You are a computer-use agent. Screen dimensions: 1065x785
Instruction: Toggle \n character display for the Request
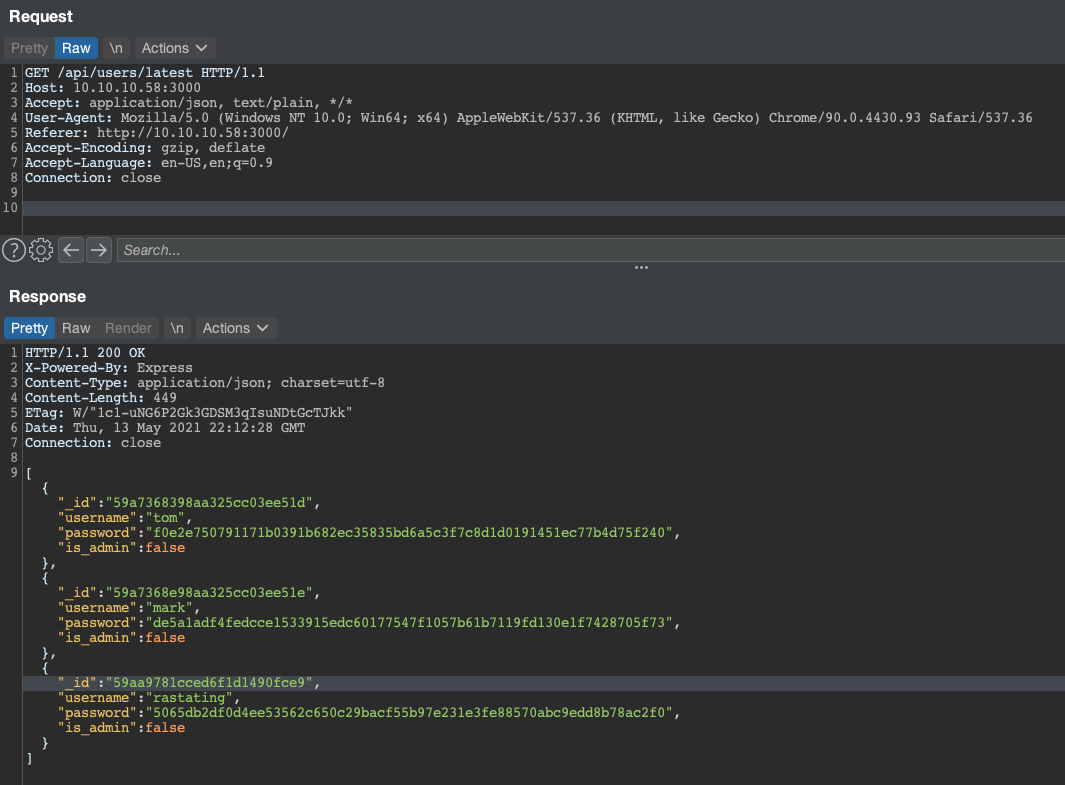coord(116,47)
